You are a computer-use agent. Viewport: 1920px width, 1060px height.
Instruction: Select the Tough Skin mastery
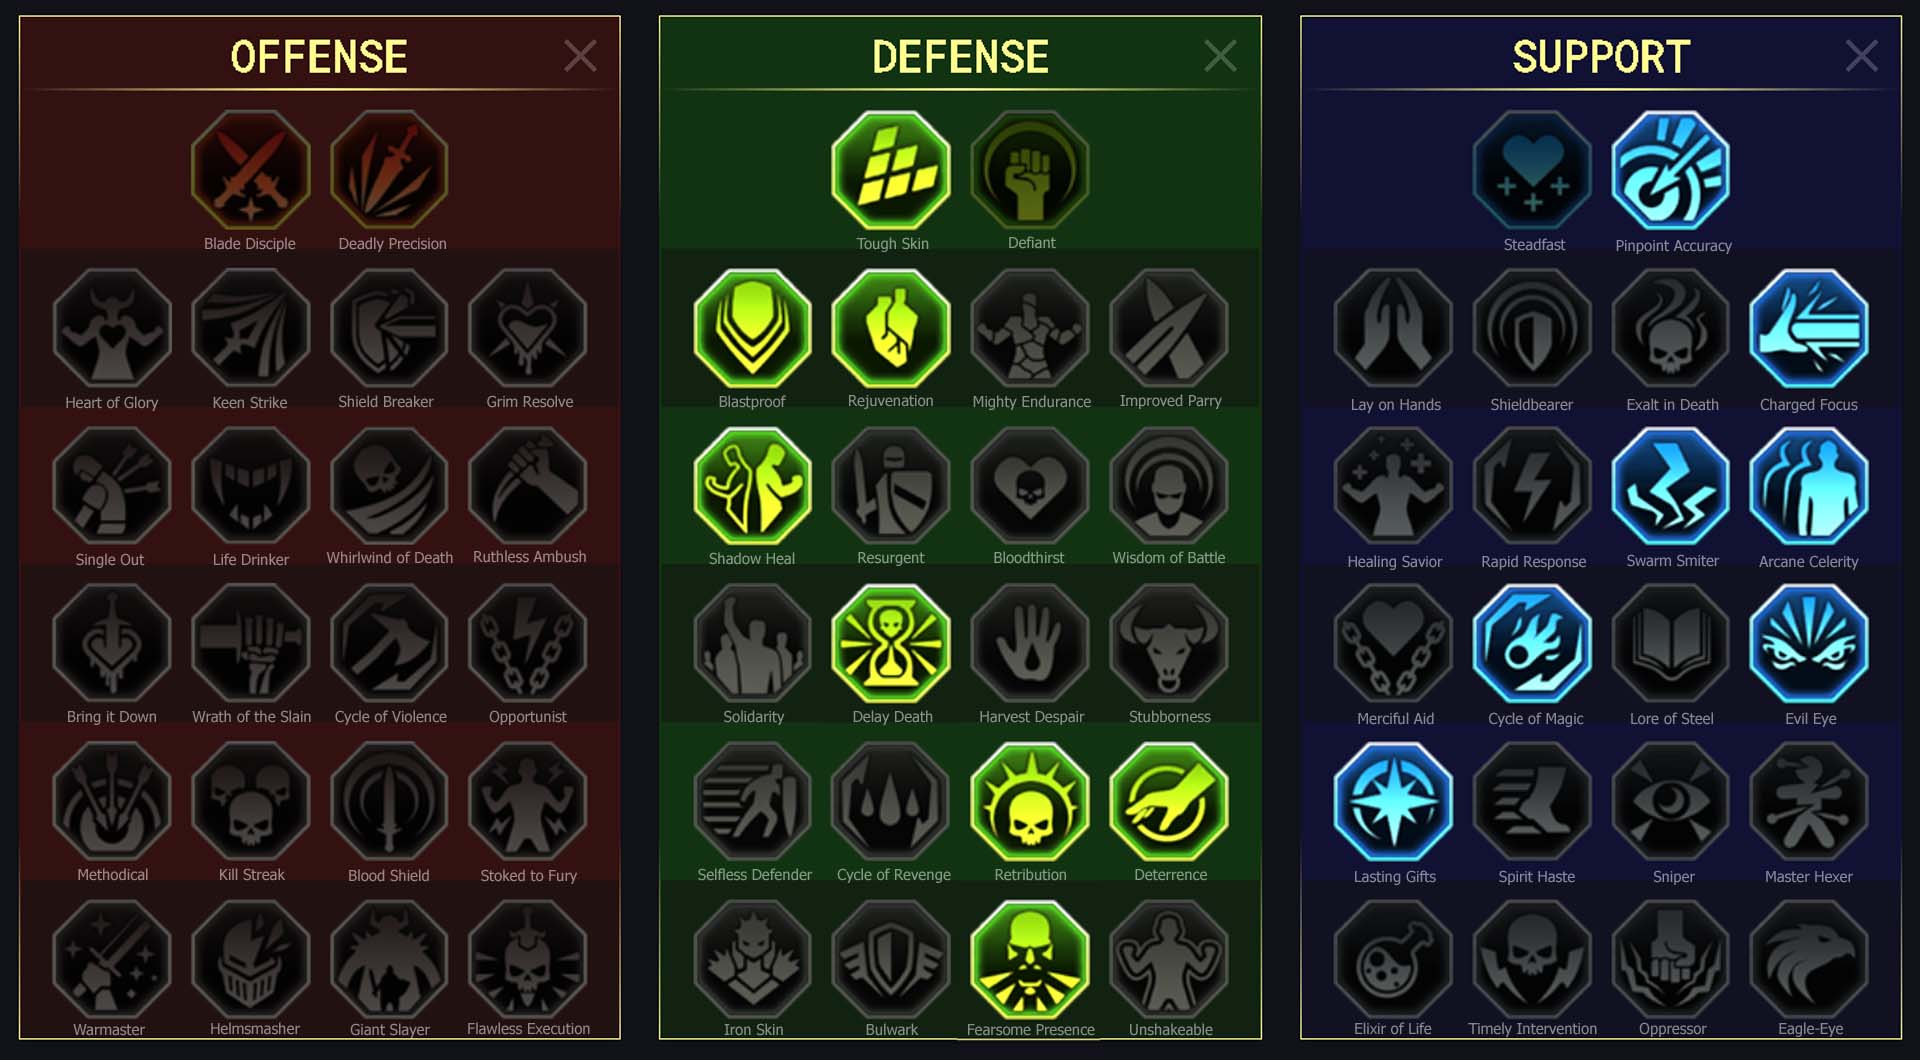click(x=891, y=170)
